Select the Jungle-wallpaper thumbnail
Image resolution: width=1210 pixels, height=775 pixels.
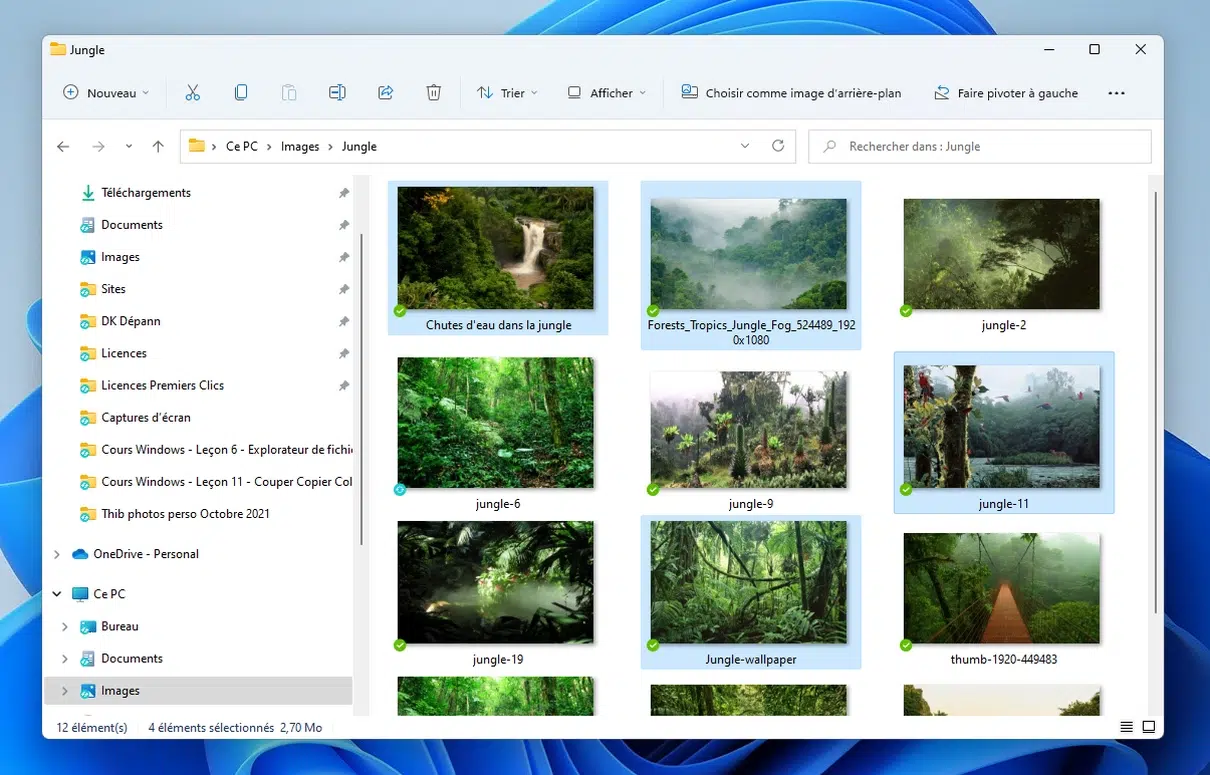coord(749,582)
